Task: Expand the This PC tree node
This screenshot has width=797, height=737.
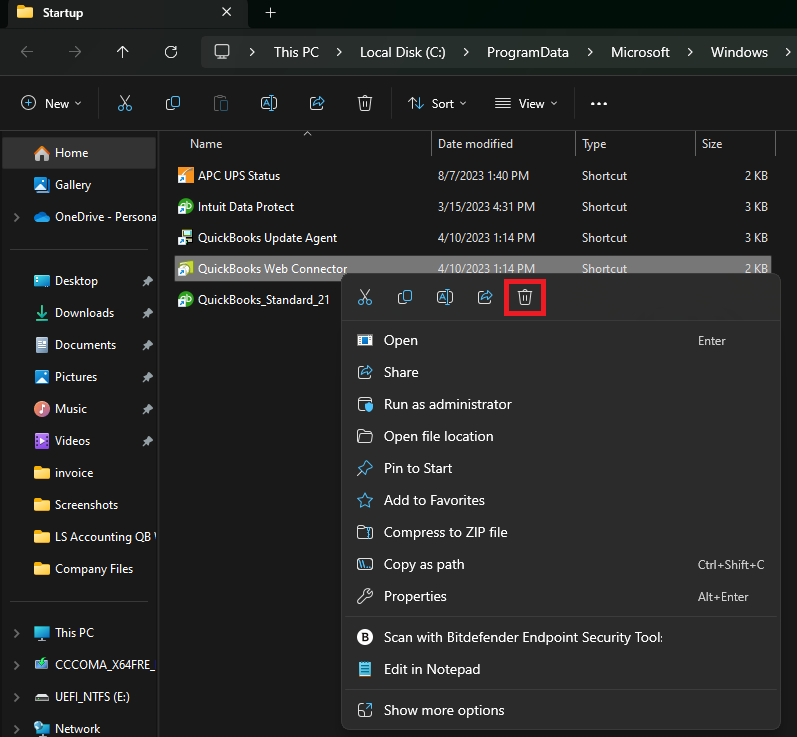Action: pos(17,633)
